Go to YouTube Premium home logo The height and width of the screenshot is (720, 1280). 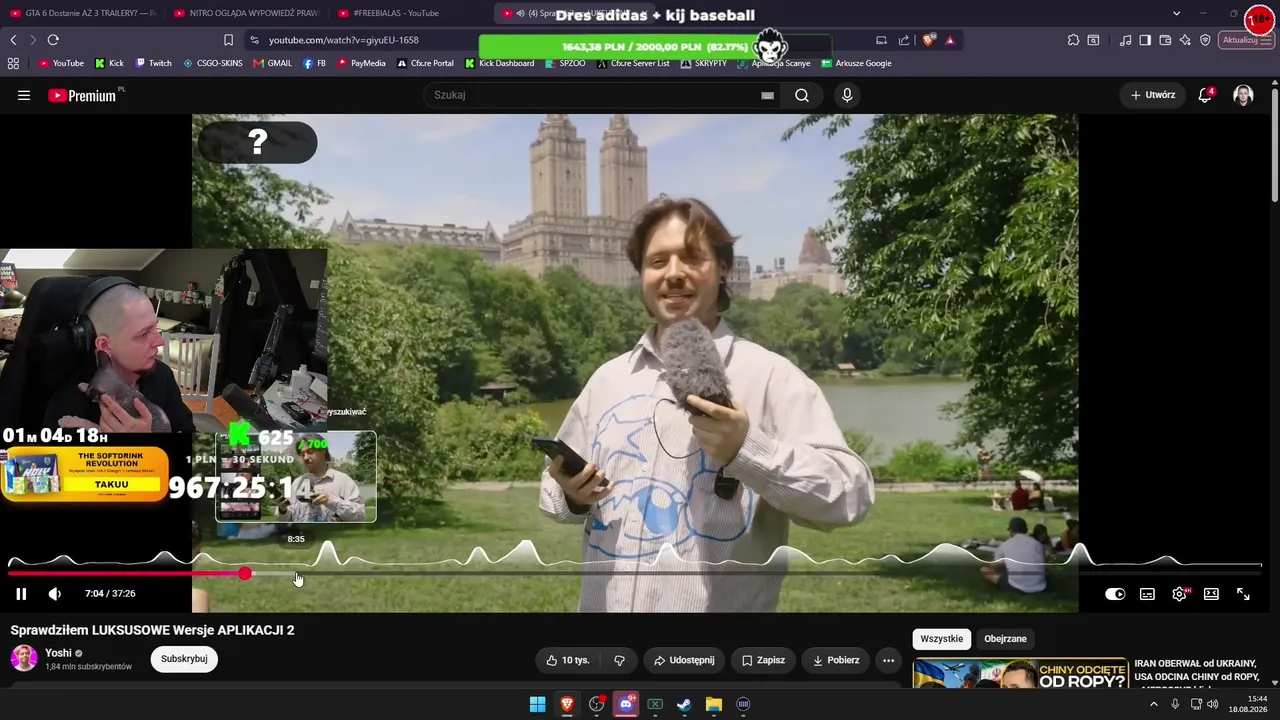pyautogui.click(x=82, y=95)
